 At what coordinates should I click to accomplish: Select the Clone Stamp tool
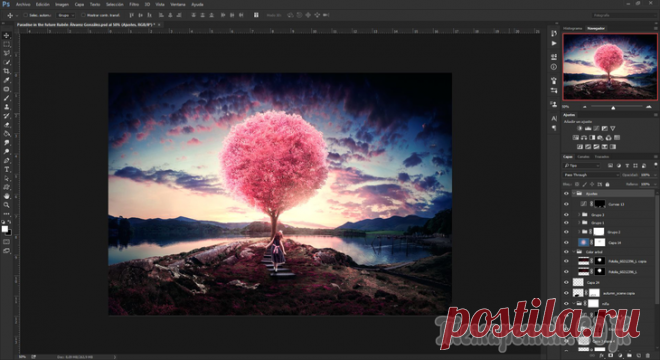point(6,107)
